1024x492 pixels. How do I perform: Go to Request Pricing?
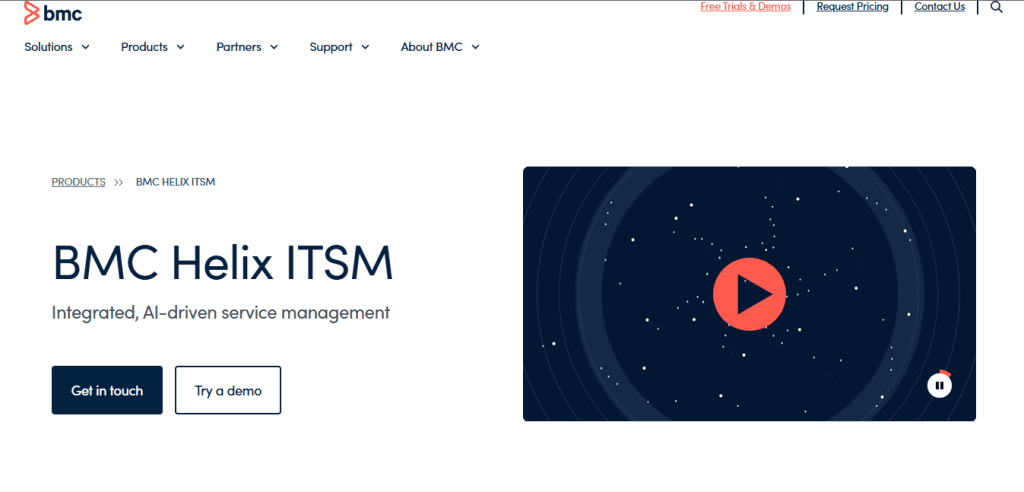tap(852, 7)
